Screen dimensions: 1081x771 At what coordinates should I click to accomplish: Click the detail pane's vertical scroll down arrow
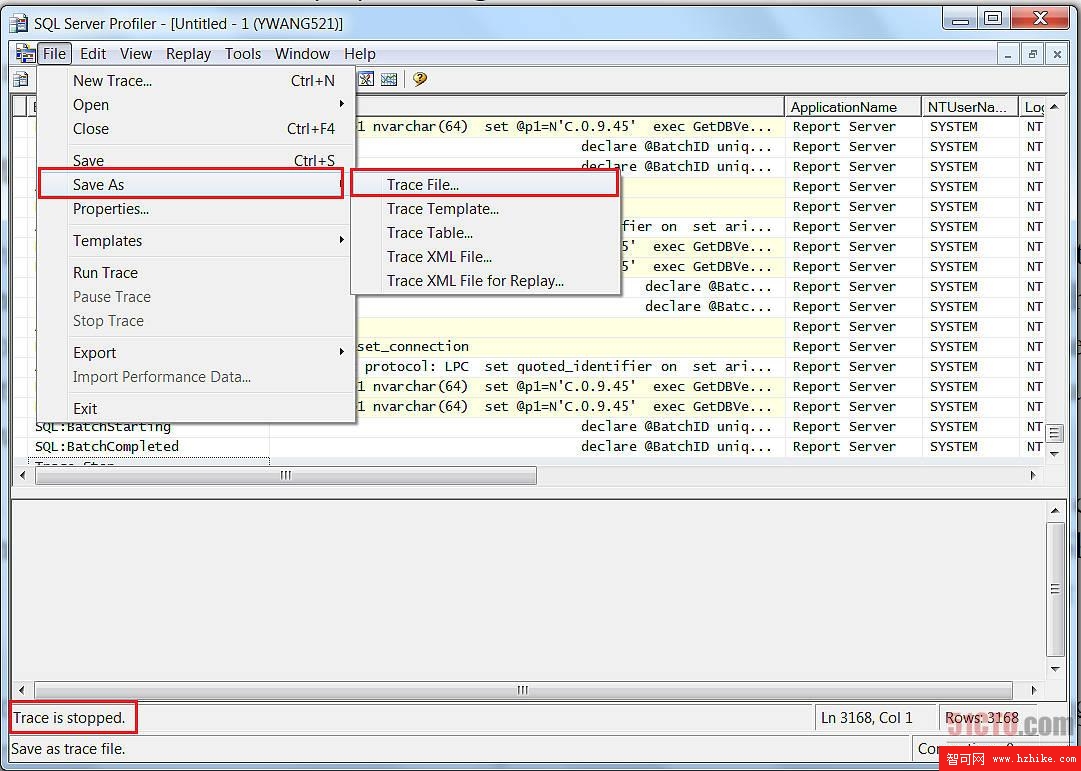point(1055,668)
